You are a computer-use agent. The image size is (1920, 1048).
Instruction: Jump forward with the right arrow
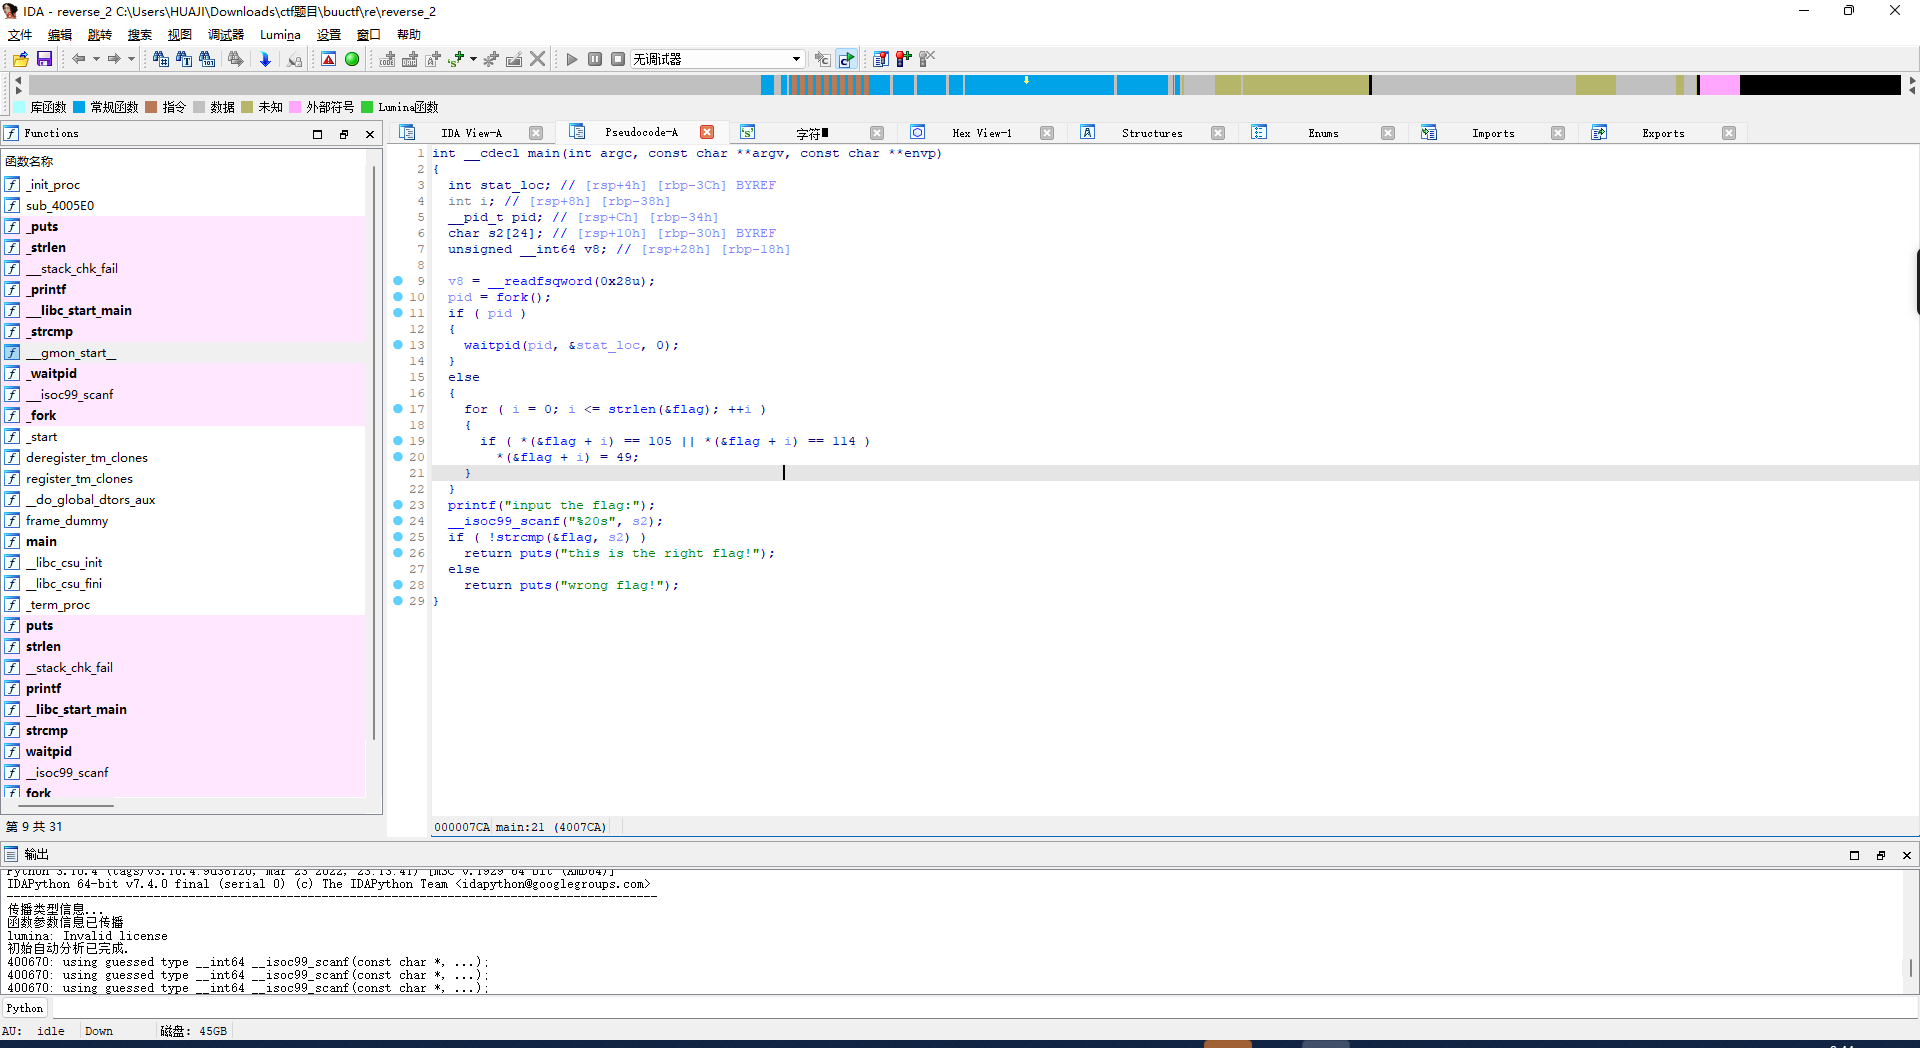click(114, 59)
